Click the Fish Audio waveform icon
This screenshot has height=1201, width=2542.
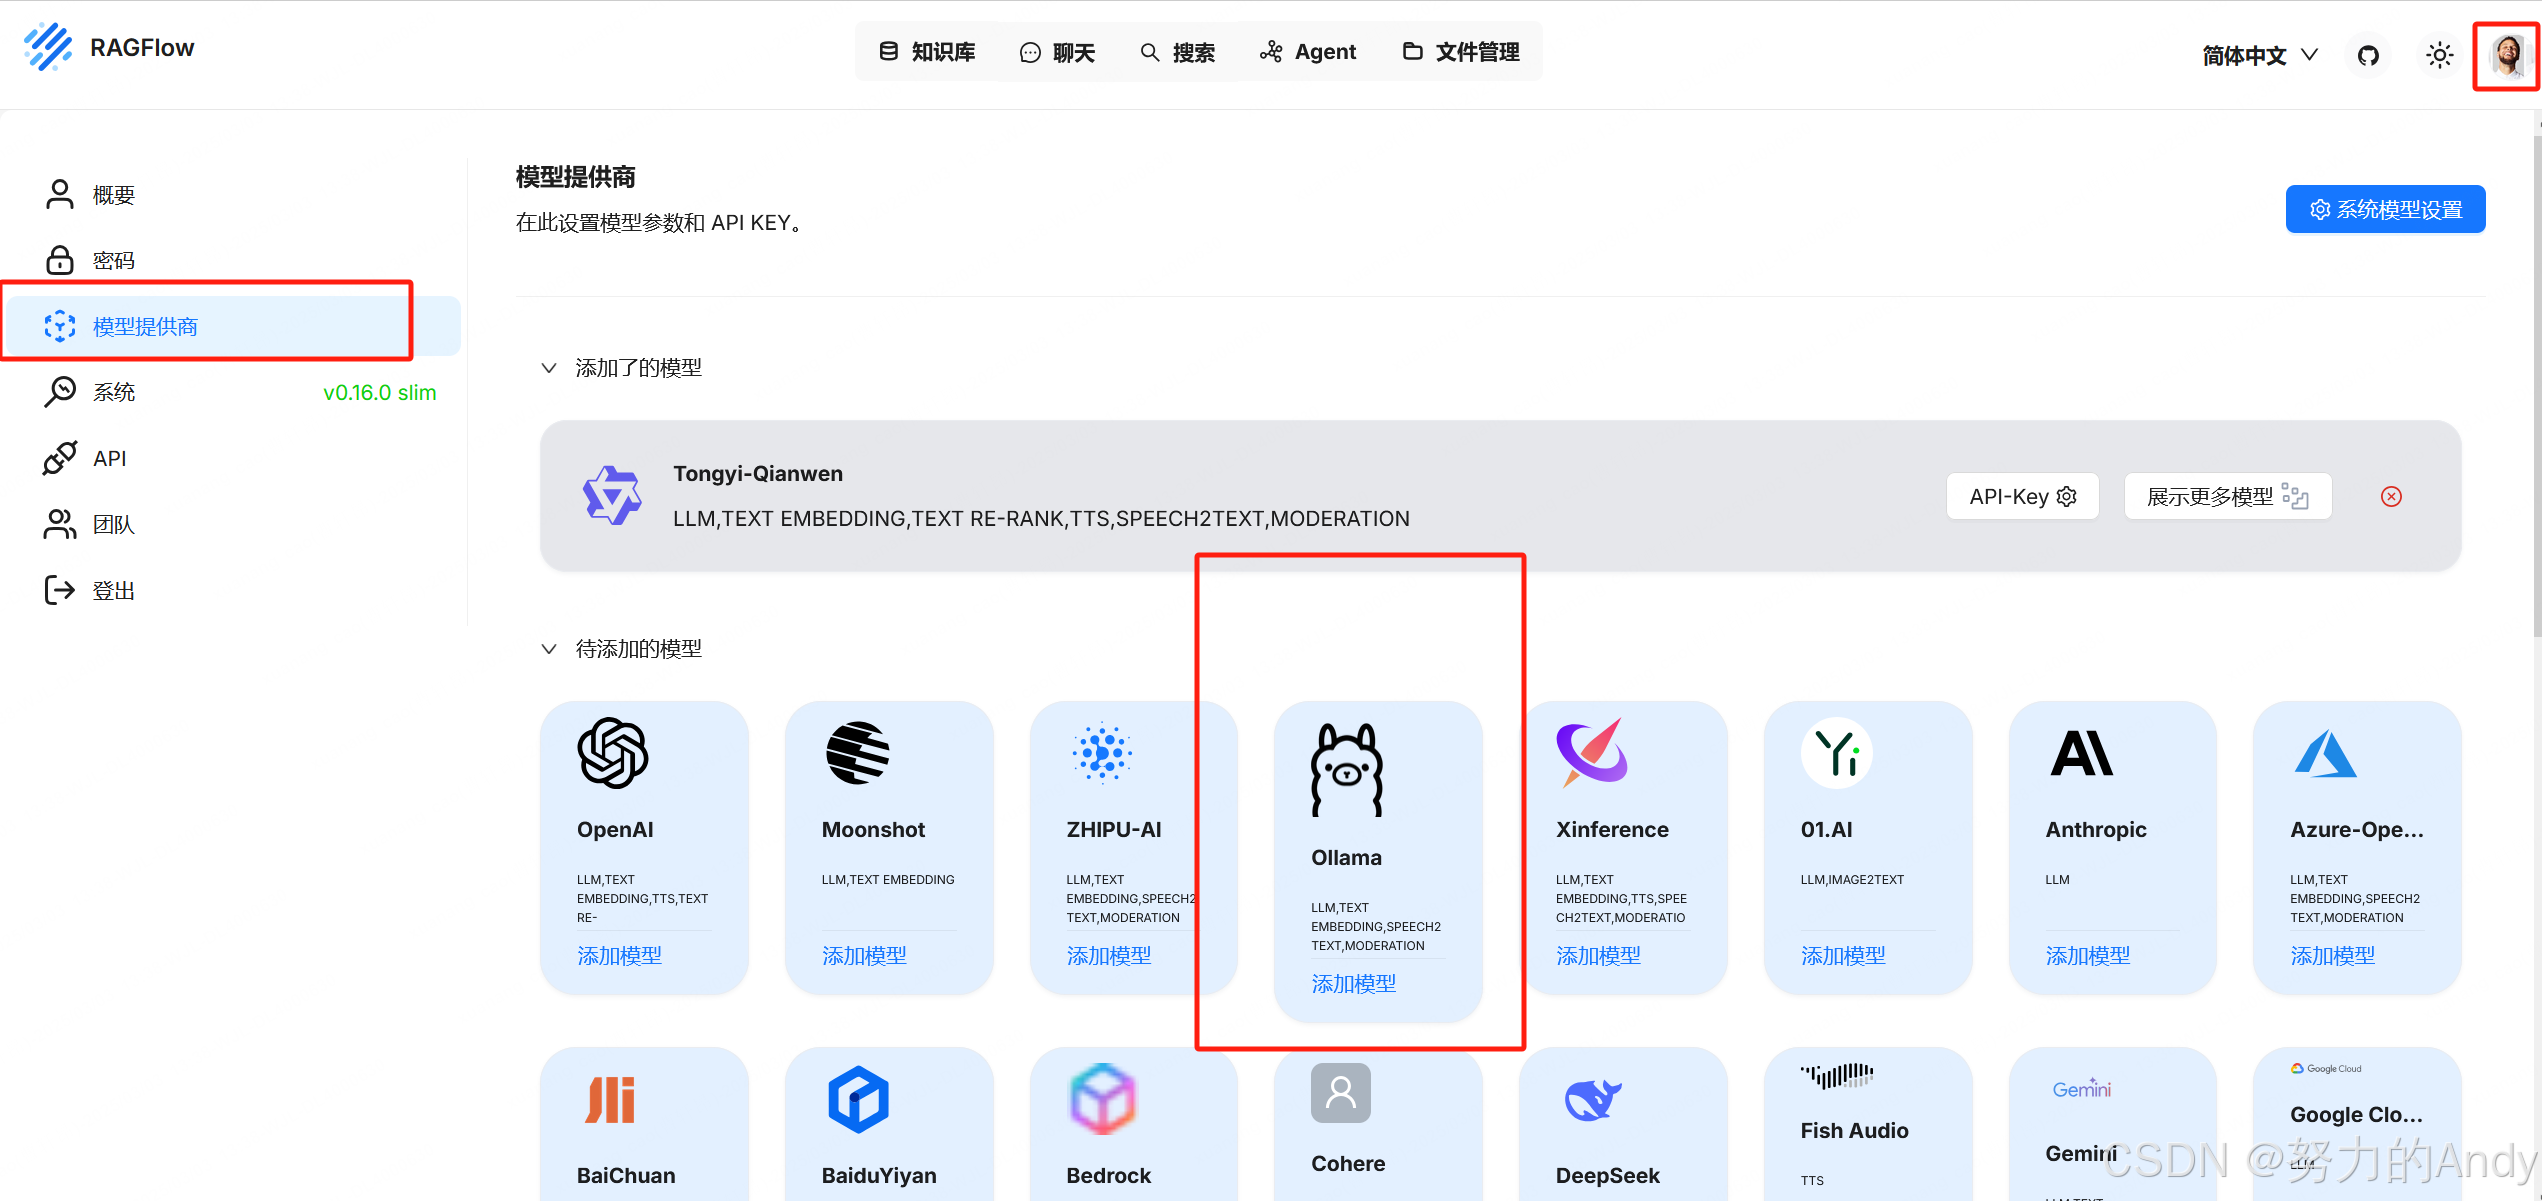(1837, 1075)
